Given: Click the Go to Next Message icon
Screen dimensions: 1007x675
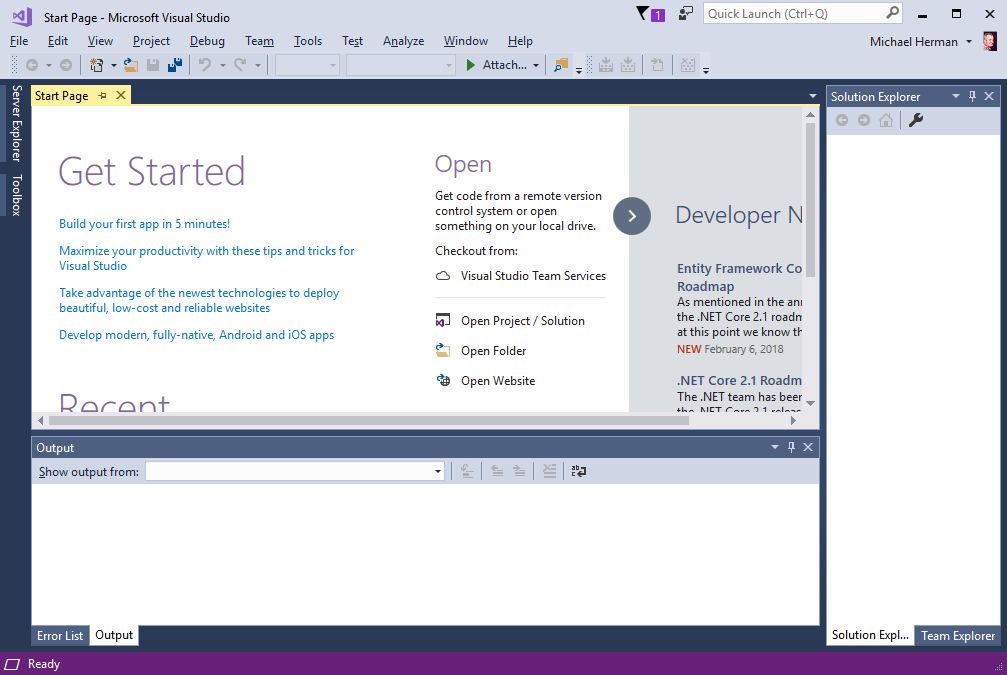Looking at the screenshot, I should pyautogui.click(x=519, y=471).
